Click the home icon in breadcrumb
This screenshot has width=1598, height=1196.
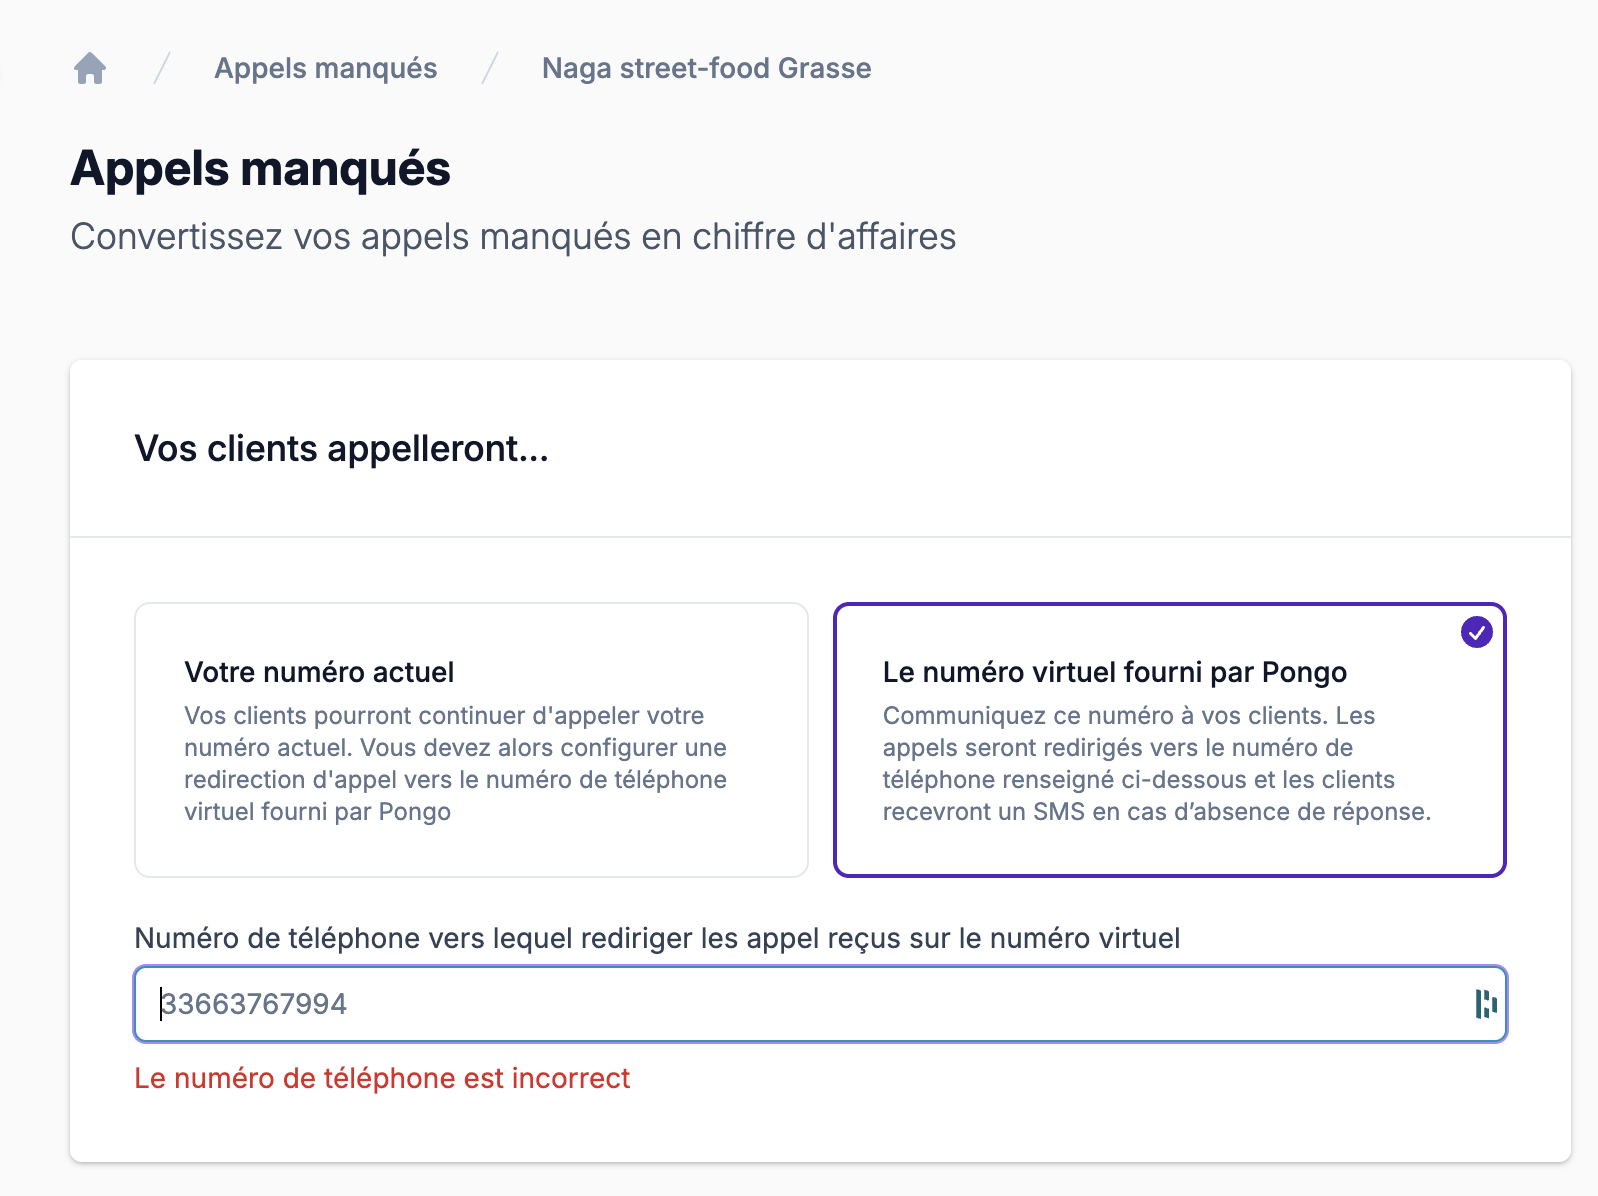90,68
